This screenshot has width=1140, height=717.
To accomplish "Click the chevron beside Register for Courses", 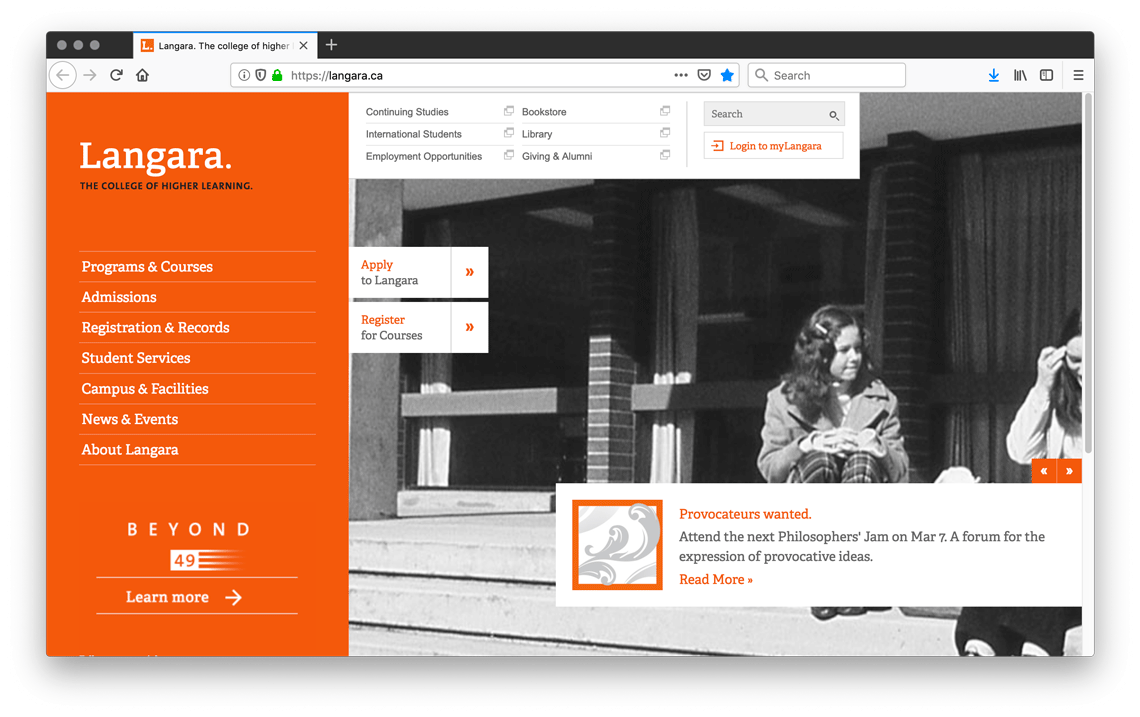I will click(x=470, y=327).
